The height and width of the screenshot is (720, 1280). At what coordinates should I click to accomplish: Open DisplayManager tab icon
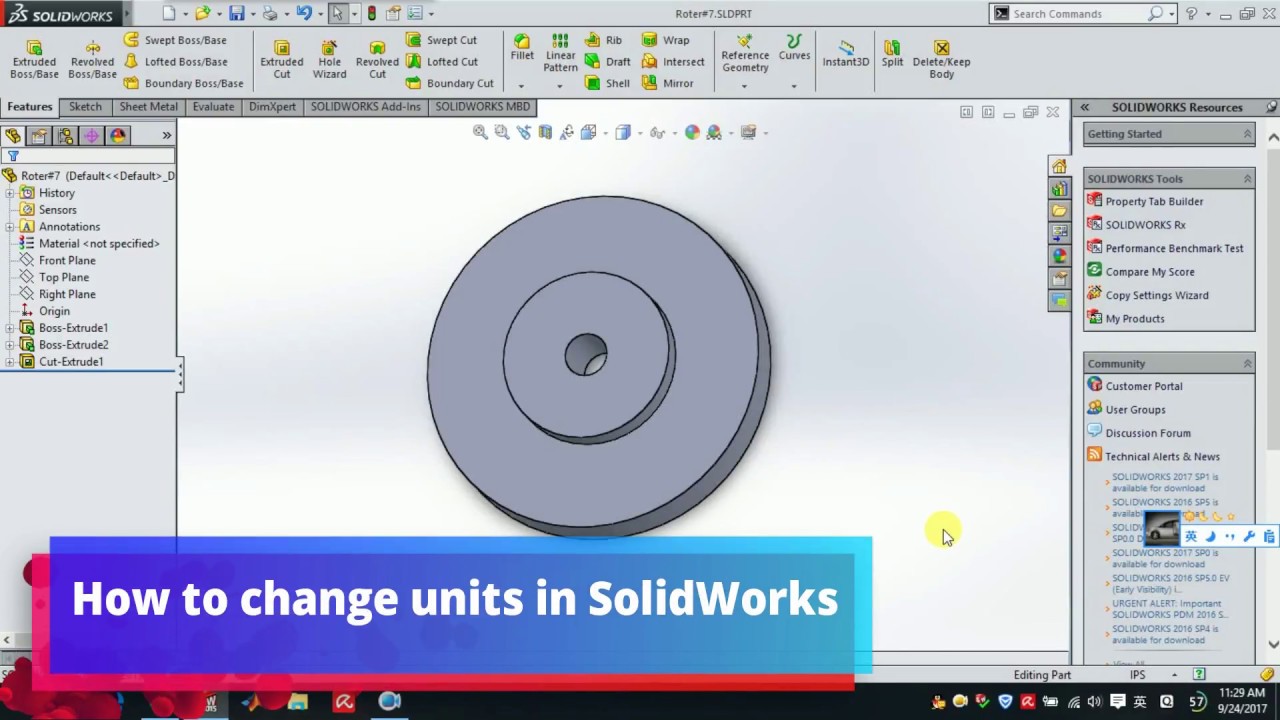117,136
